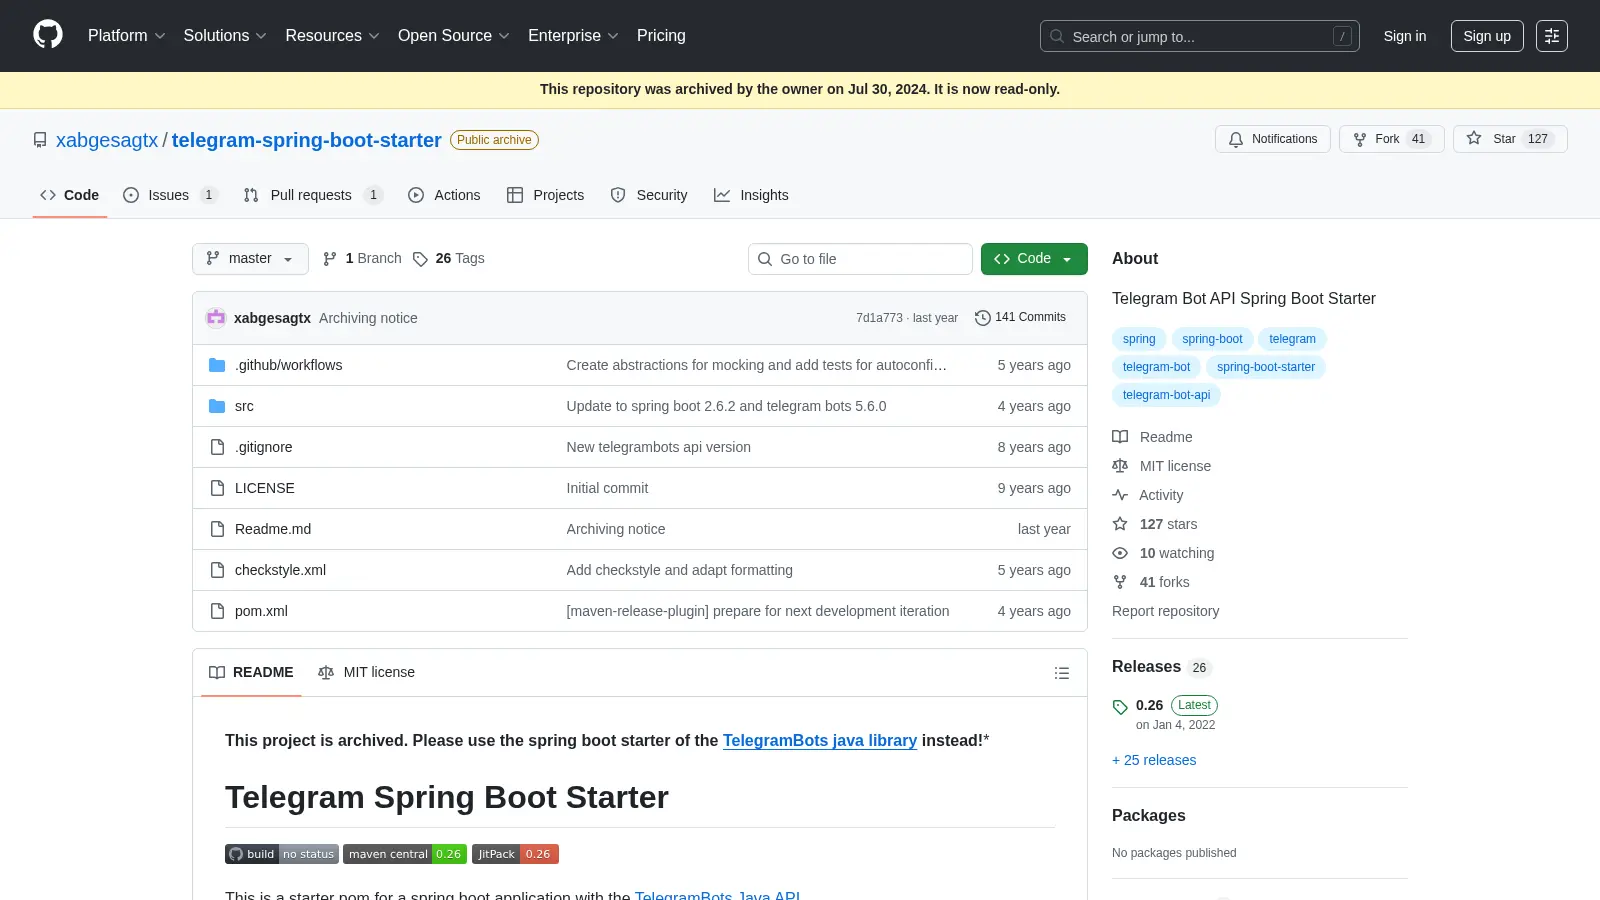
Task: Open the Archiving notice commit message in header
Action: pos(368,318)
